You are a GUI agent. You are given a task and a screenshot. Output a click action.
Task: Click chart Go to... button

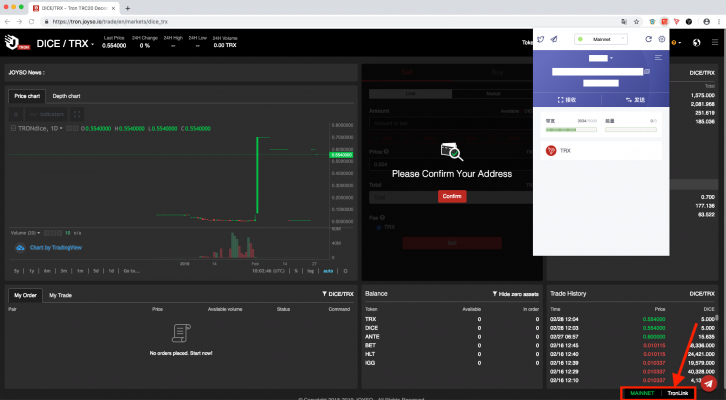pyautogui.click(x=131, y=271)
